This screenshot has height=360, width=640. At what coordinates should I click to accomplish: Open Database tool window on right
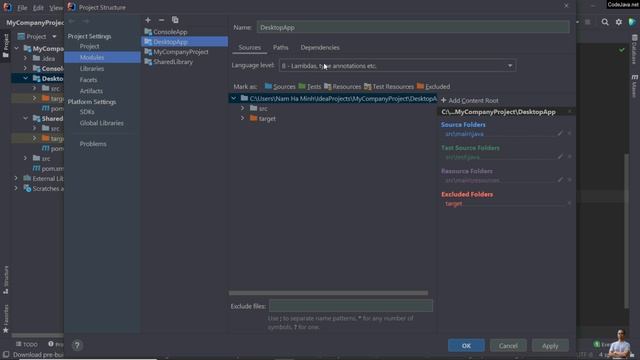[x=634, y=50]
